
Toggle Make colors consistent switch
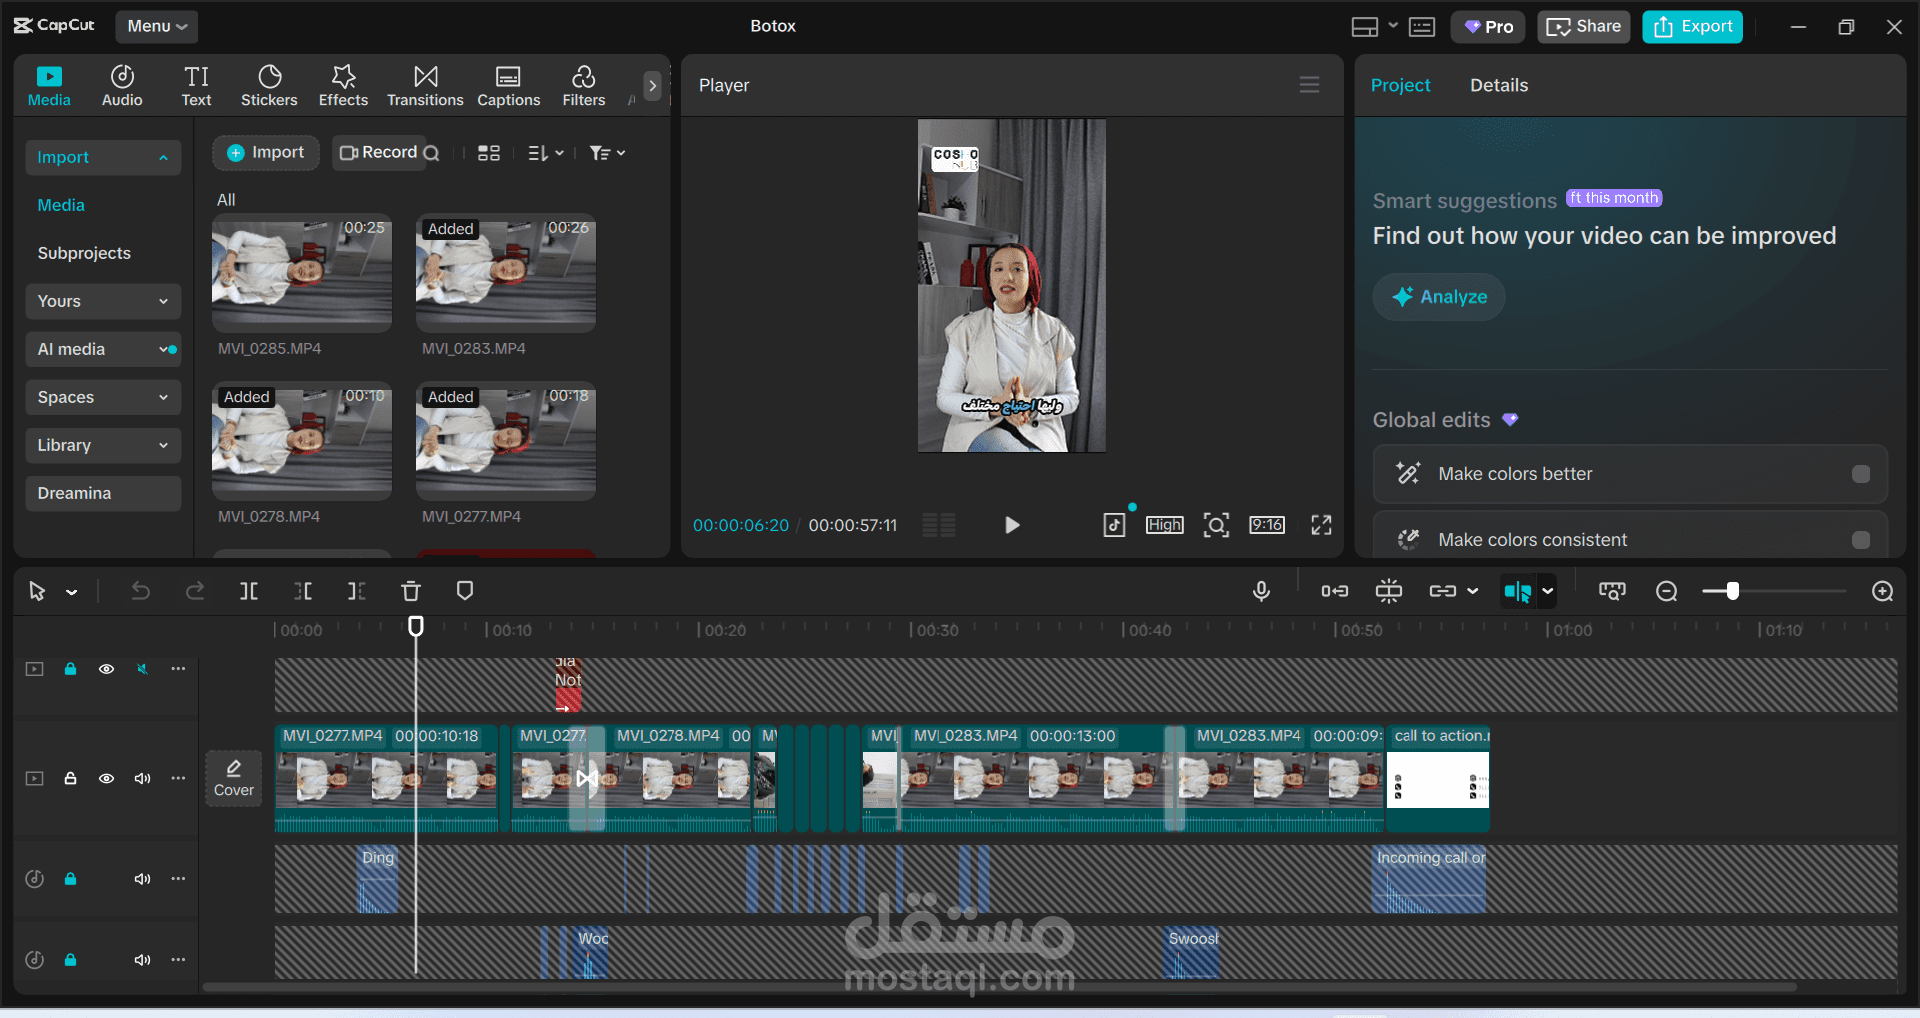[x=1860, y=540]
